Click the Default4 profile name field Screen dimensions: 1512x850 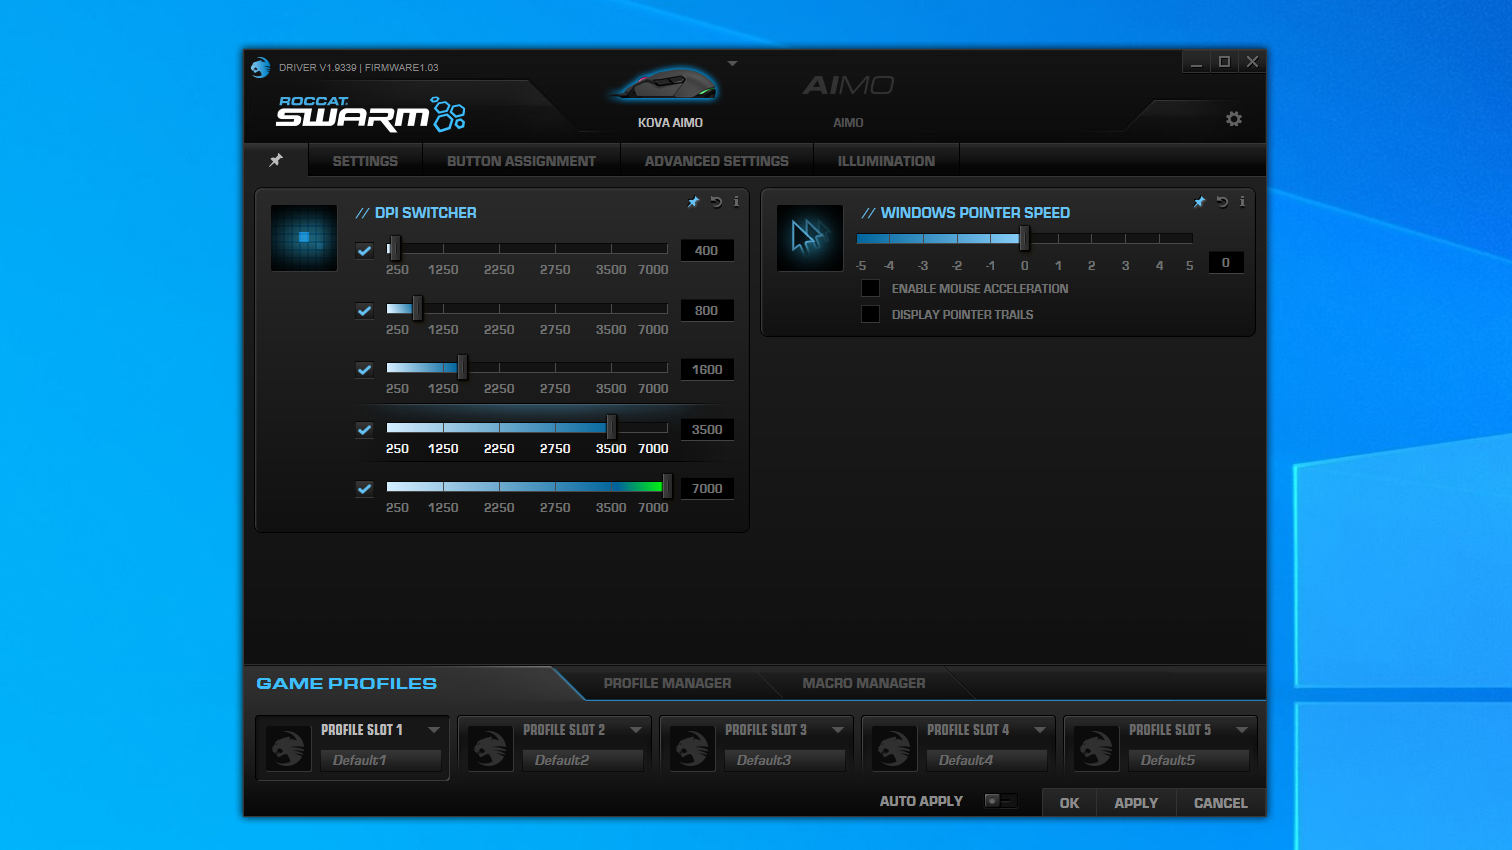pos(987,760)
